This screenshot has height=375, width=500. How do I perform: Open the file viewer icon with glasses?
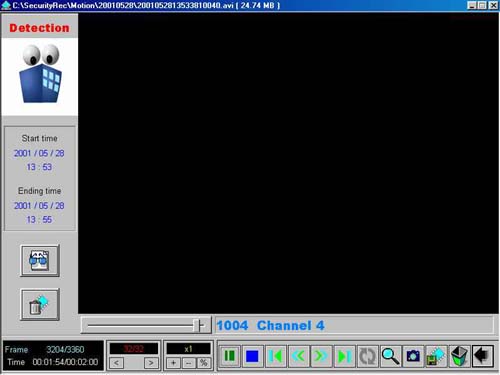[x=40, y=260]
